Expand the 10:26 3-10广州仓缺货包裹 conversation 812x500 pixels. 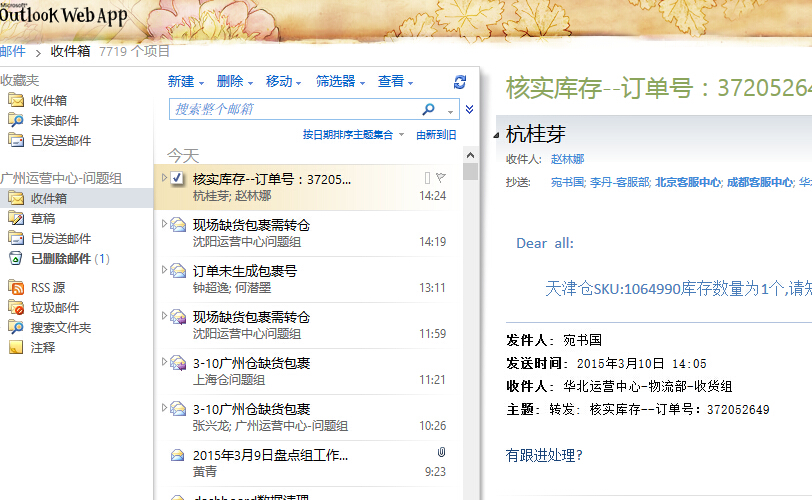tap(164, 408)
